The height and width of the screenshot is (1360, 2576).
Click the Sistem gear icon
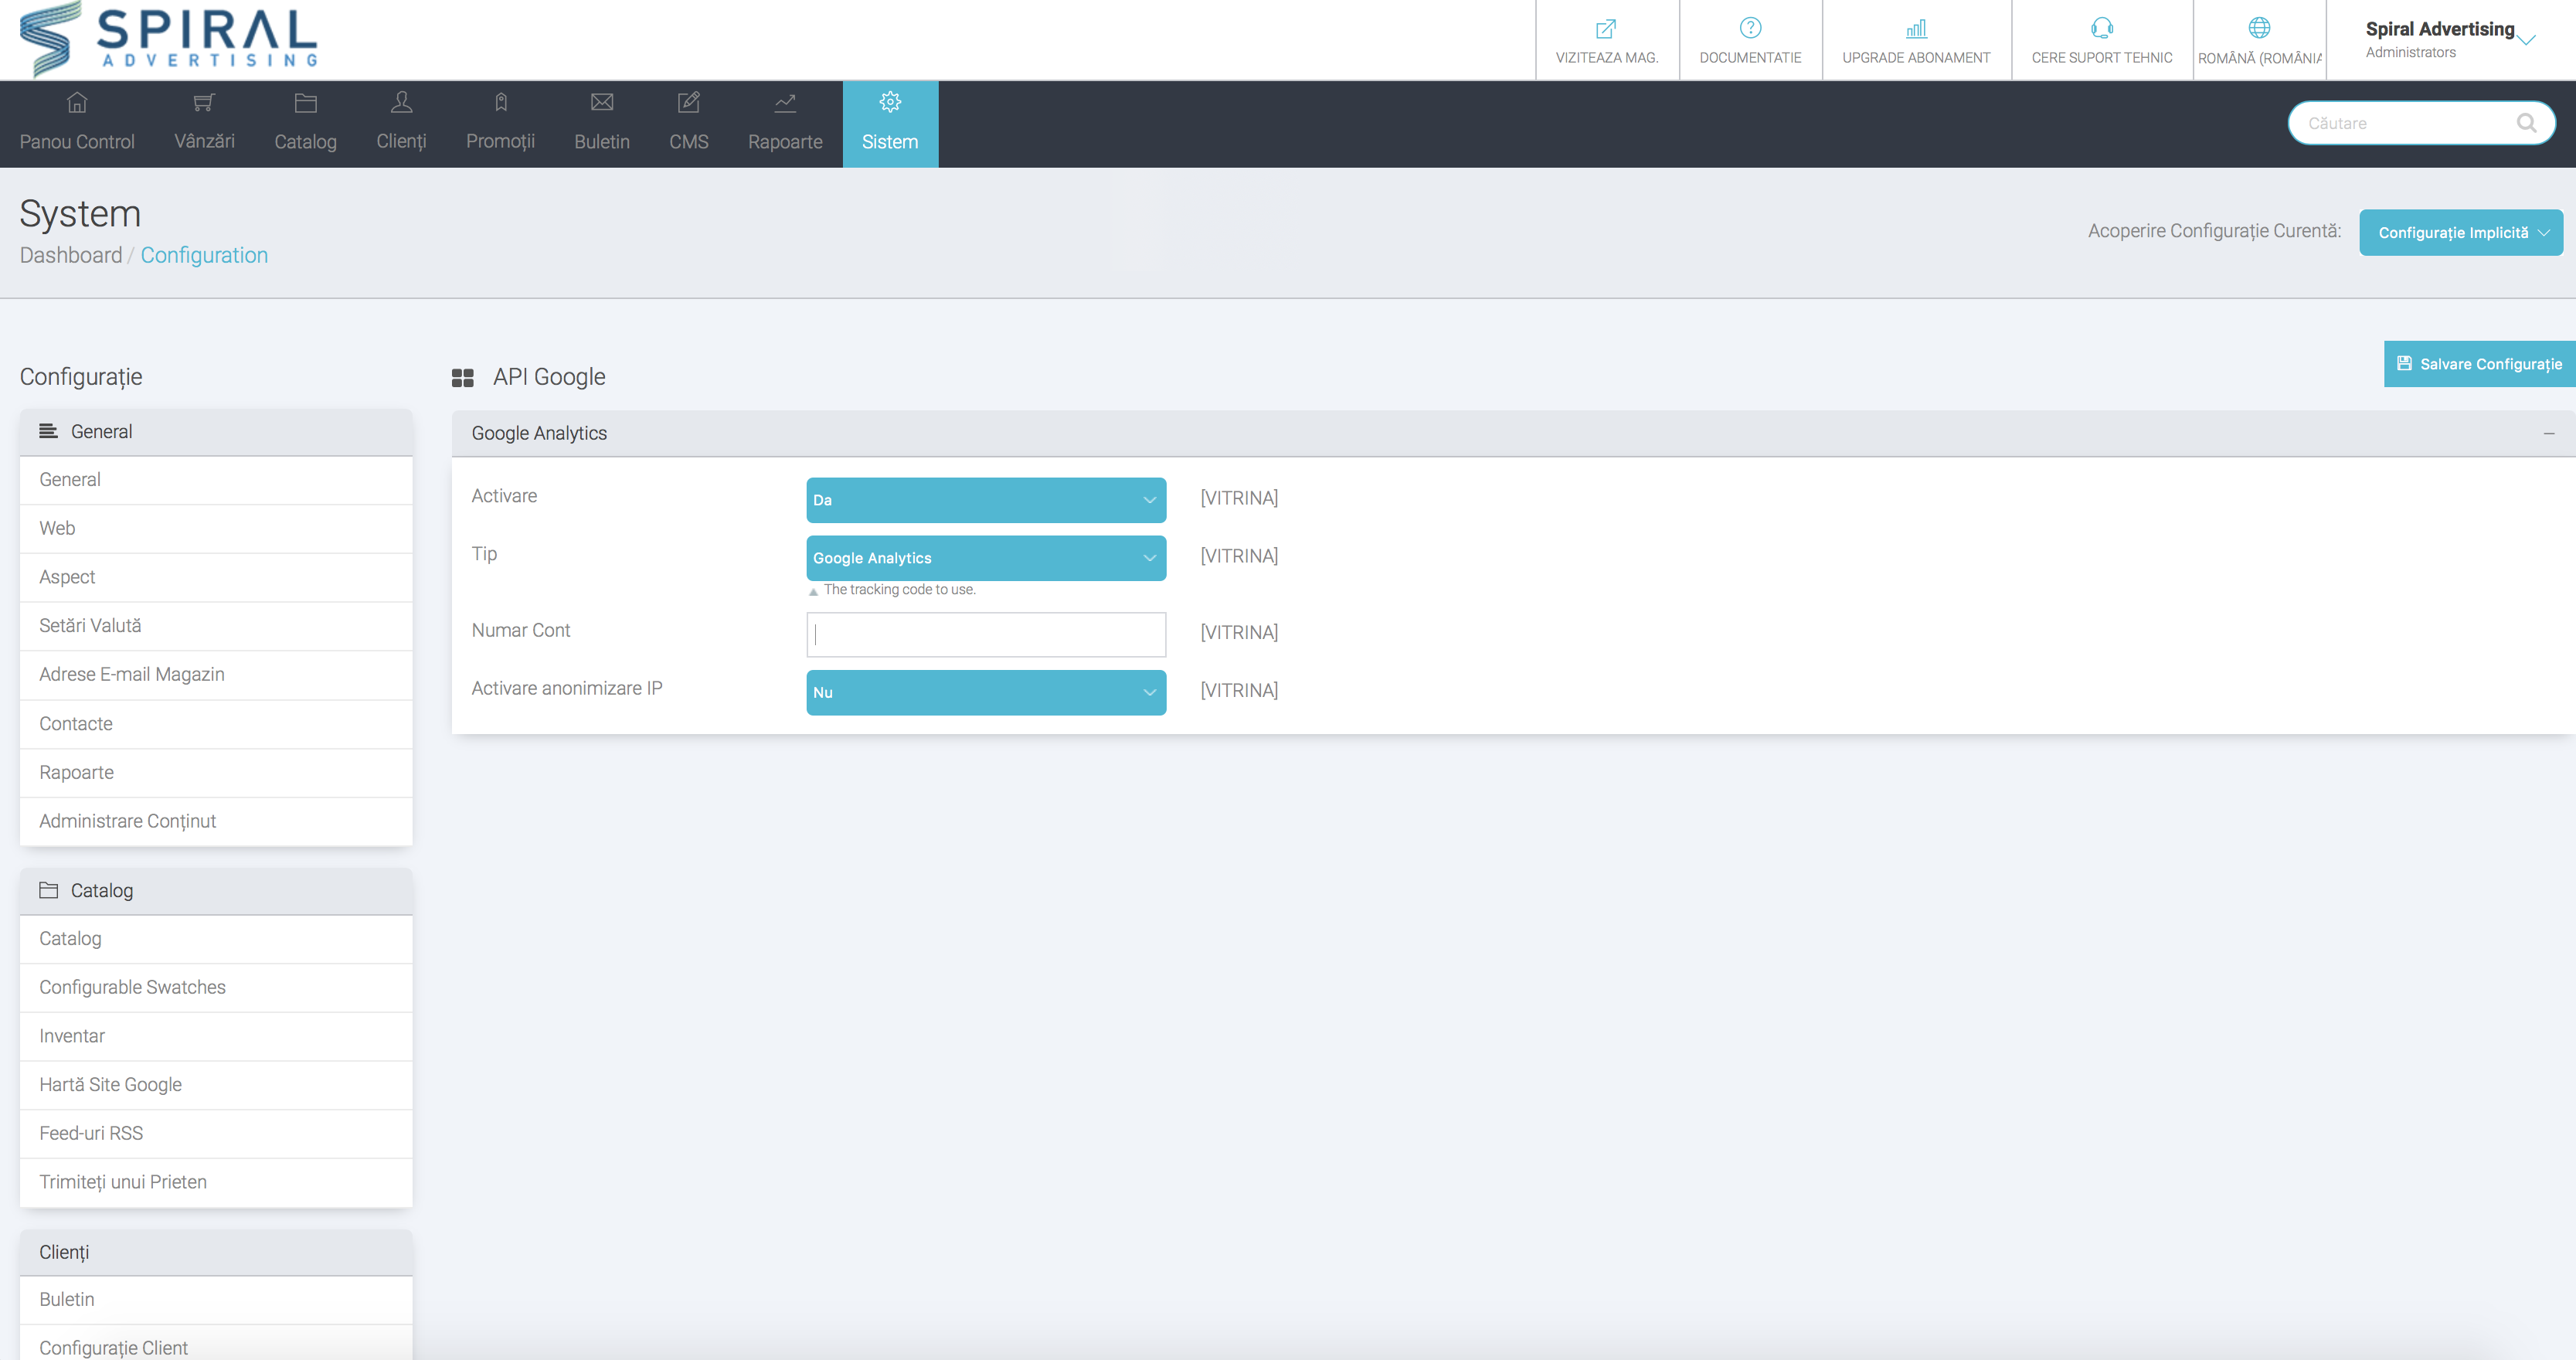890,102
